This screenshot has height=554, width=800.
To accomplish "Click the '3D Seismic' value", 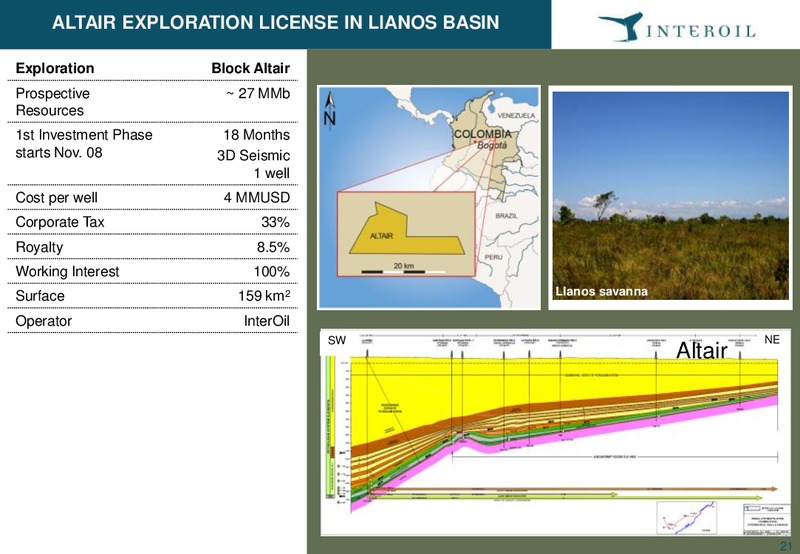I will pyautogui.click(x=254, y=155).
